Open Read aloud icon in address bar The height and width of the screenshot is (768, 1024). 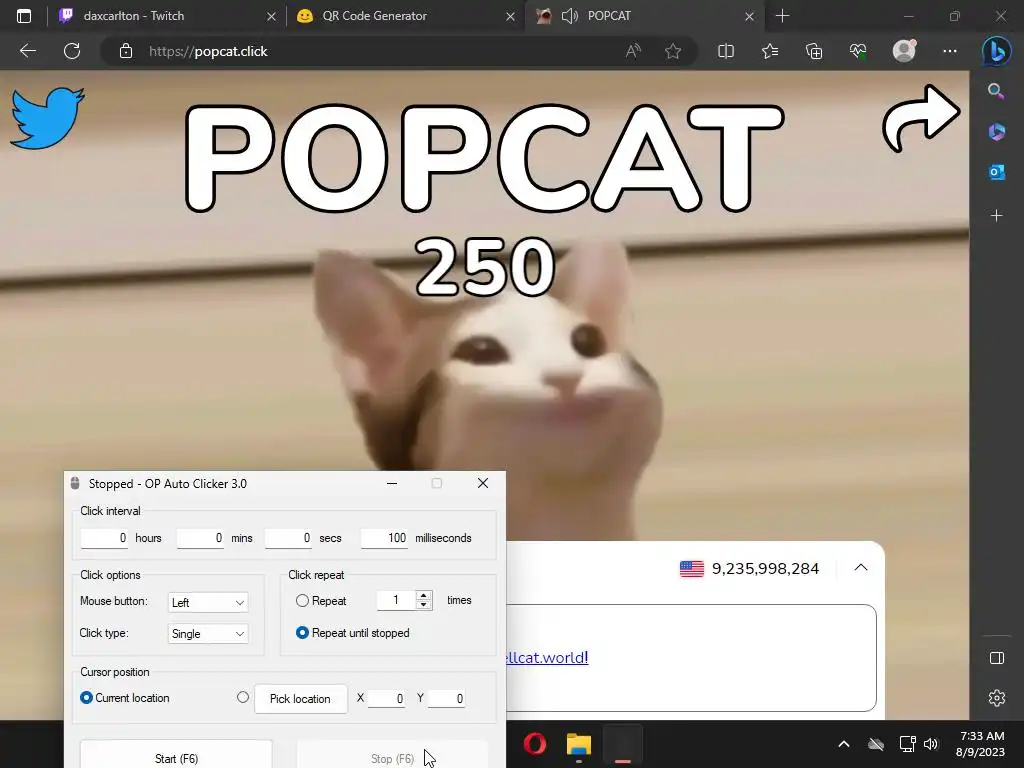pyautogui.click(x=633, y=51)
